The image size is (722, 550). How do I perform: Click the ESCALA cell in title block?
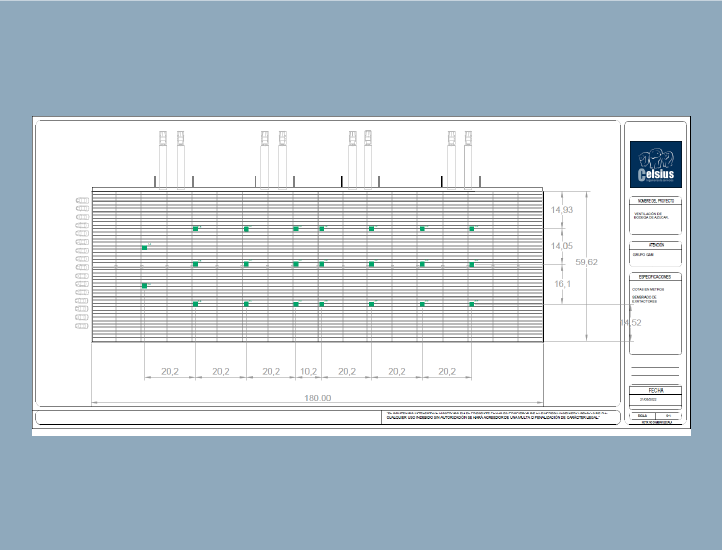[x=643, y=414]
